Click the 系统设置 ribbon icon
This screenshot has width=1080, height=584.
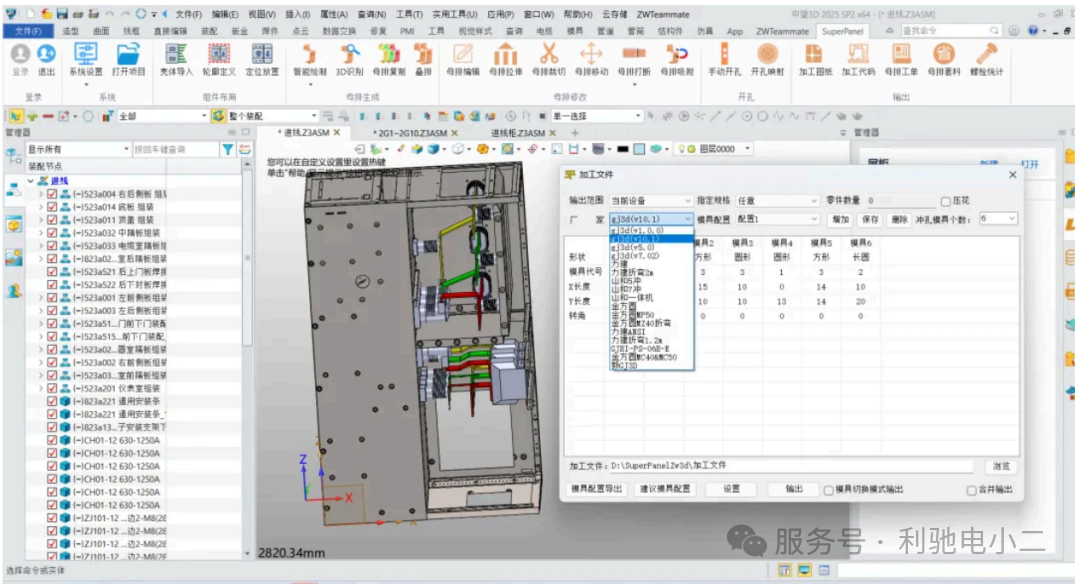coord(85,60)
